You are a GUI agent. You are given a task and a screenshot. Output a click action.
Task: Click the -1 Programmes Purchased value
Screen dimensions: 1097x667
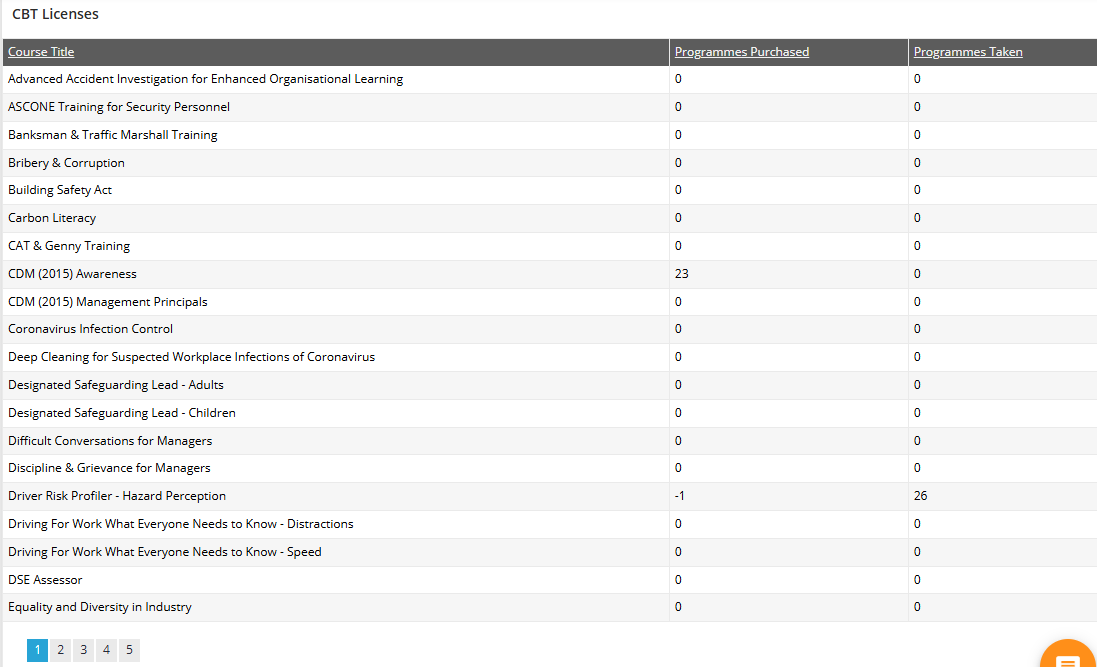[x=680, y=496]
